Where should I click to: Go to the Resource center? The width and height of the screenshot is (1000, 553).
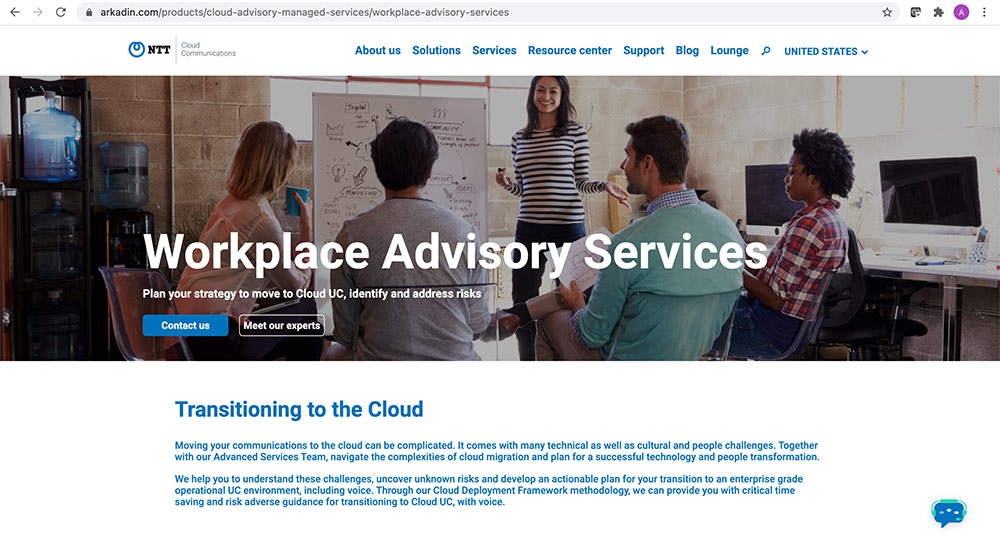tap(569, 50)
